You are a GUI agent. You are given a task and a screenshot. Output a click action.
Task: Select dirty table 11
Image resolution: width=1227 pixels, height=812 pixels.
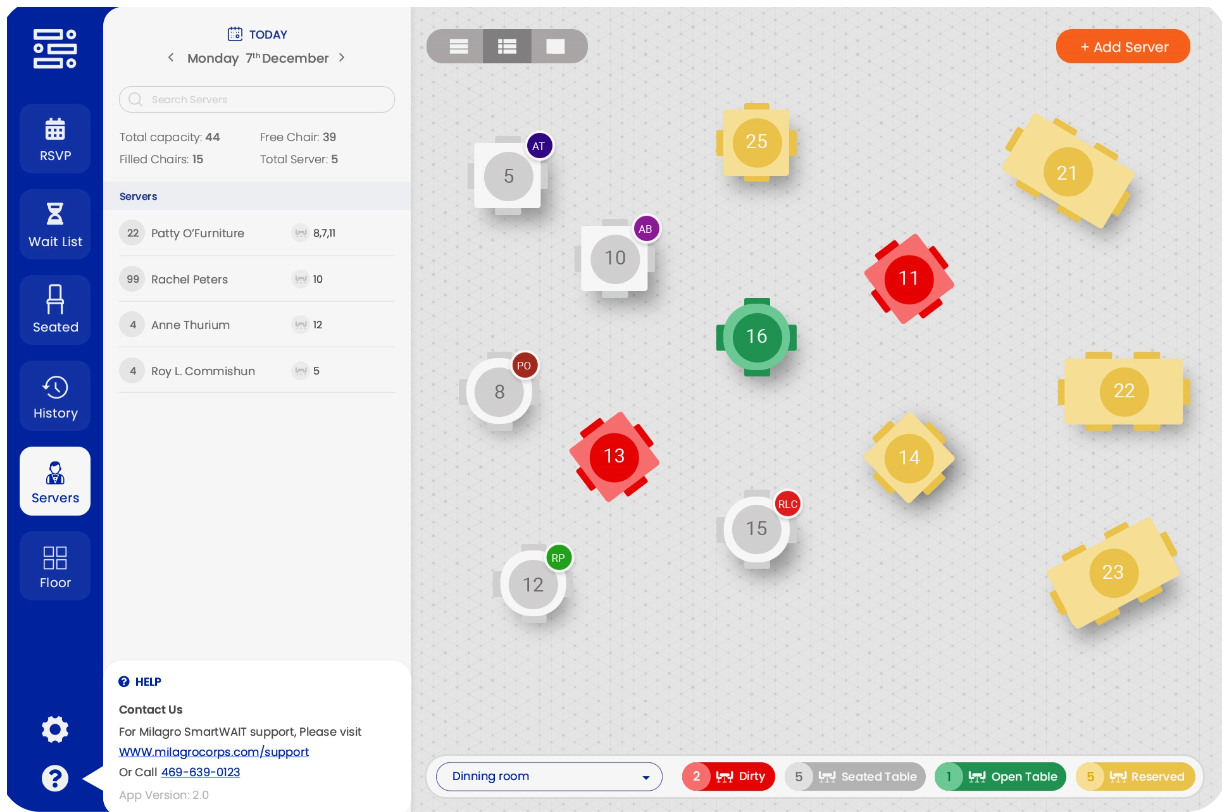coord(908,278)
